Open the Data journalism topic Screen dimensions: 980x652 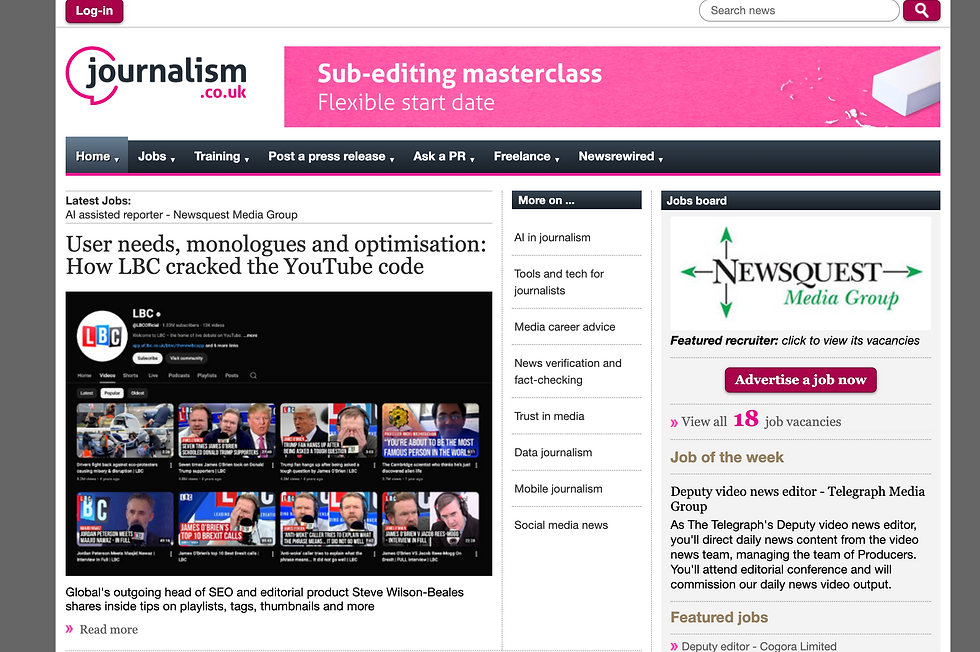552,453
